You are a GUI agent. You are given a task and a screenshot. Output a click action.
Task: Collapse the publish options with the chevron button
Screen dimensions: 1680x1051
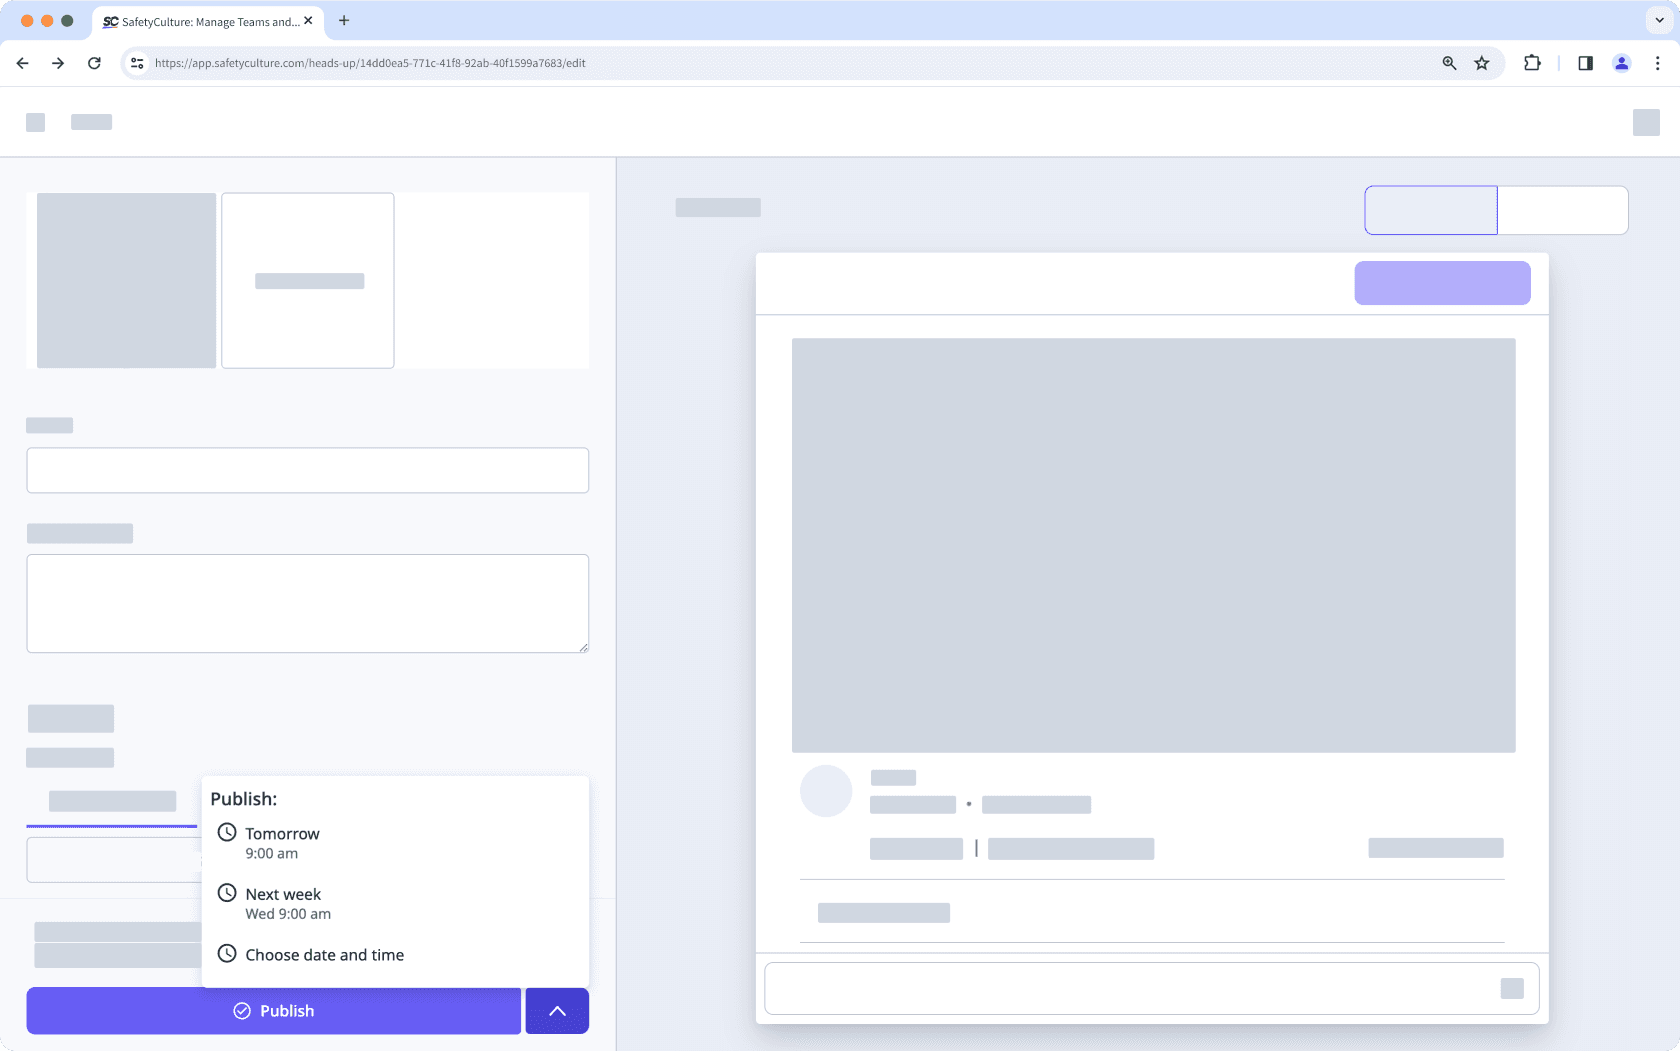pos(556,1010)
